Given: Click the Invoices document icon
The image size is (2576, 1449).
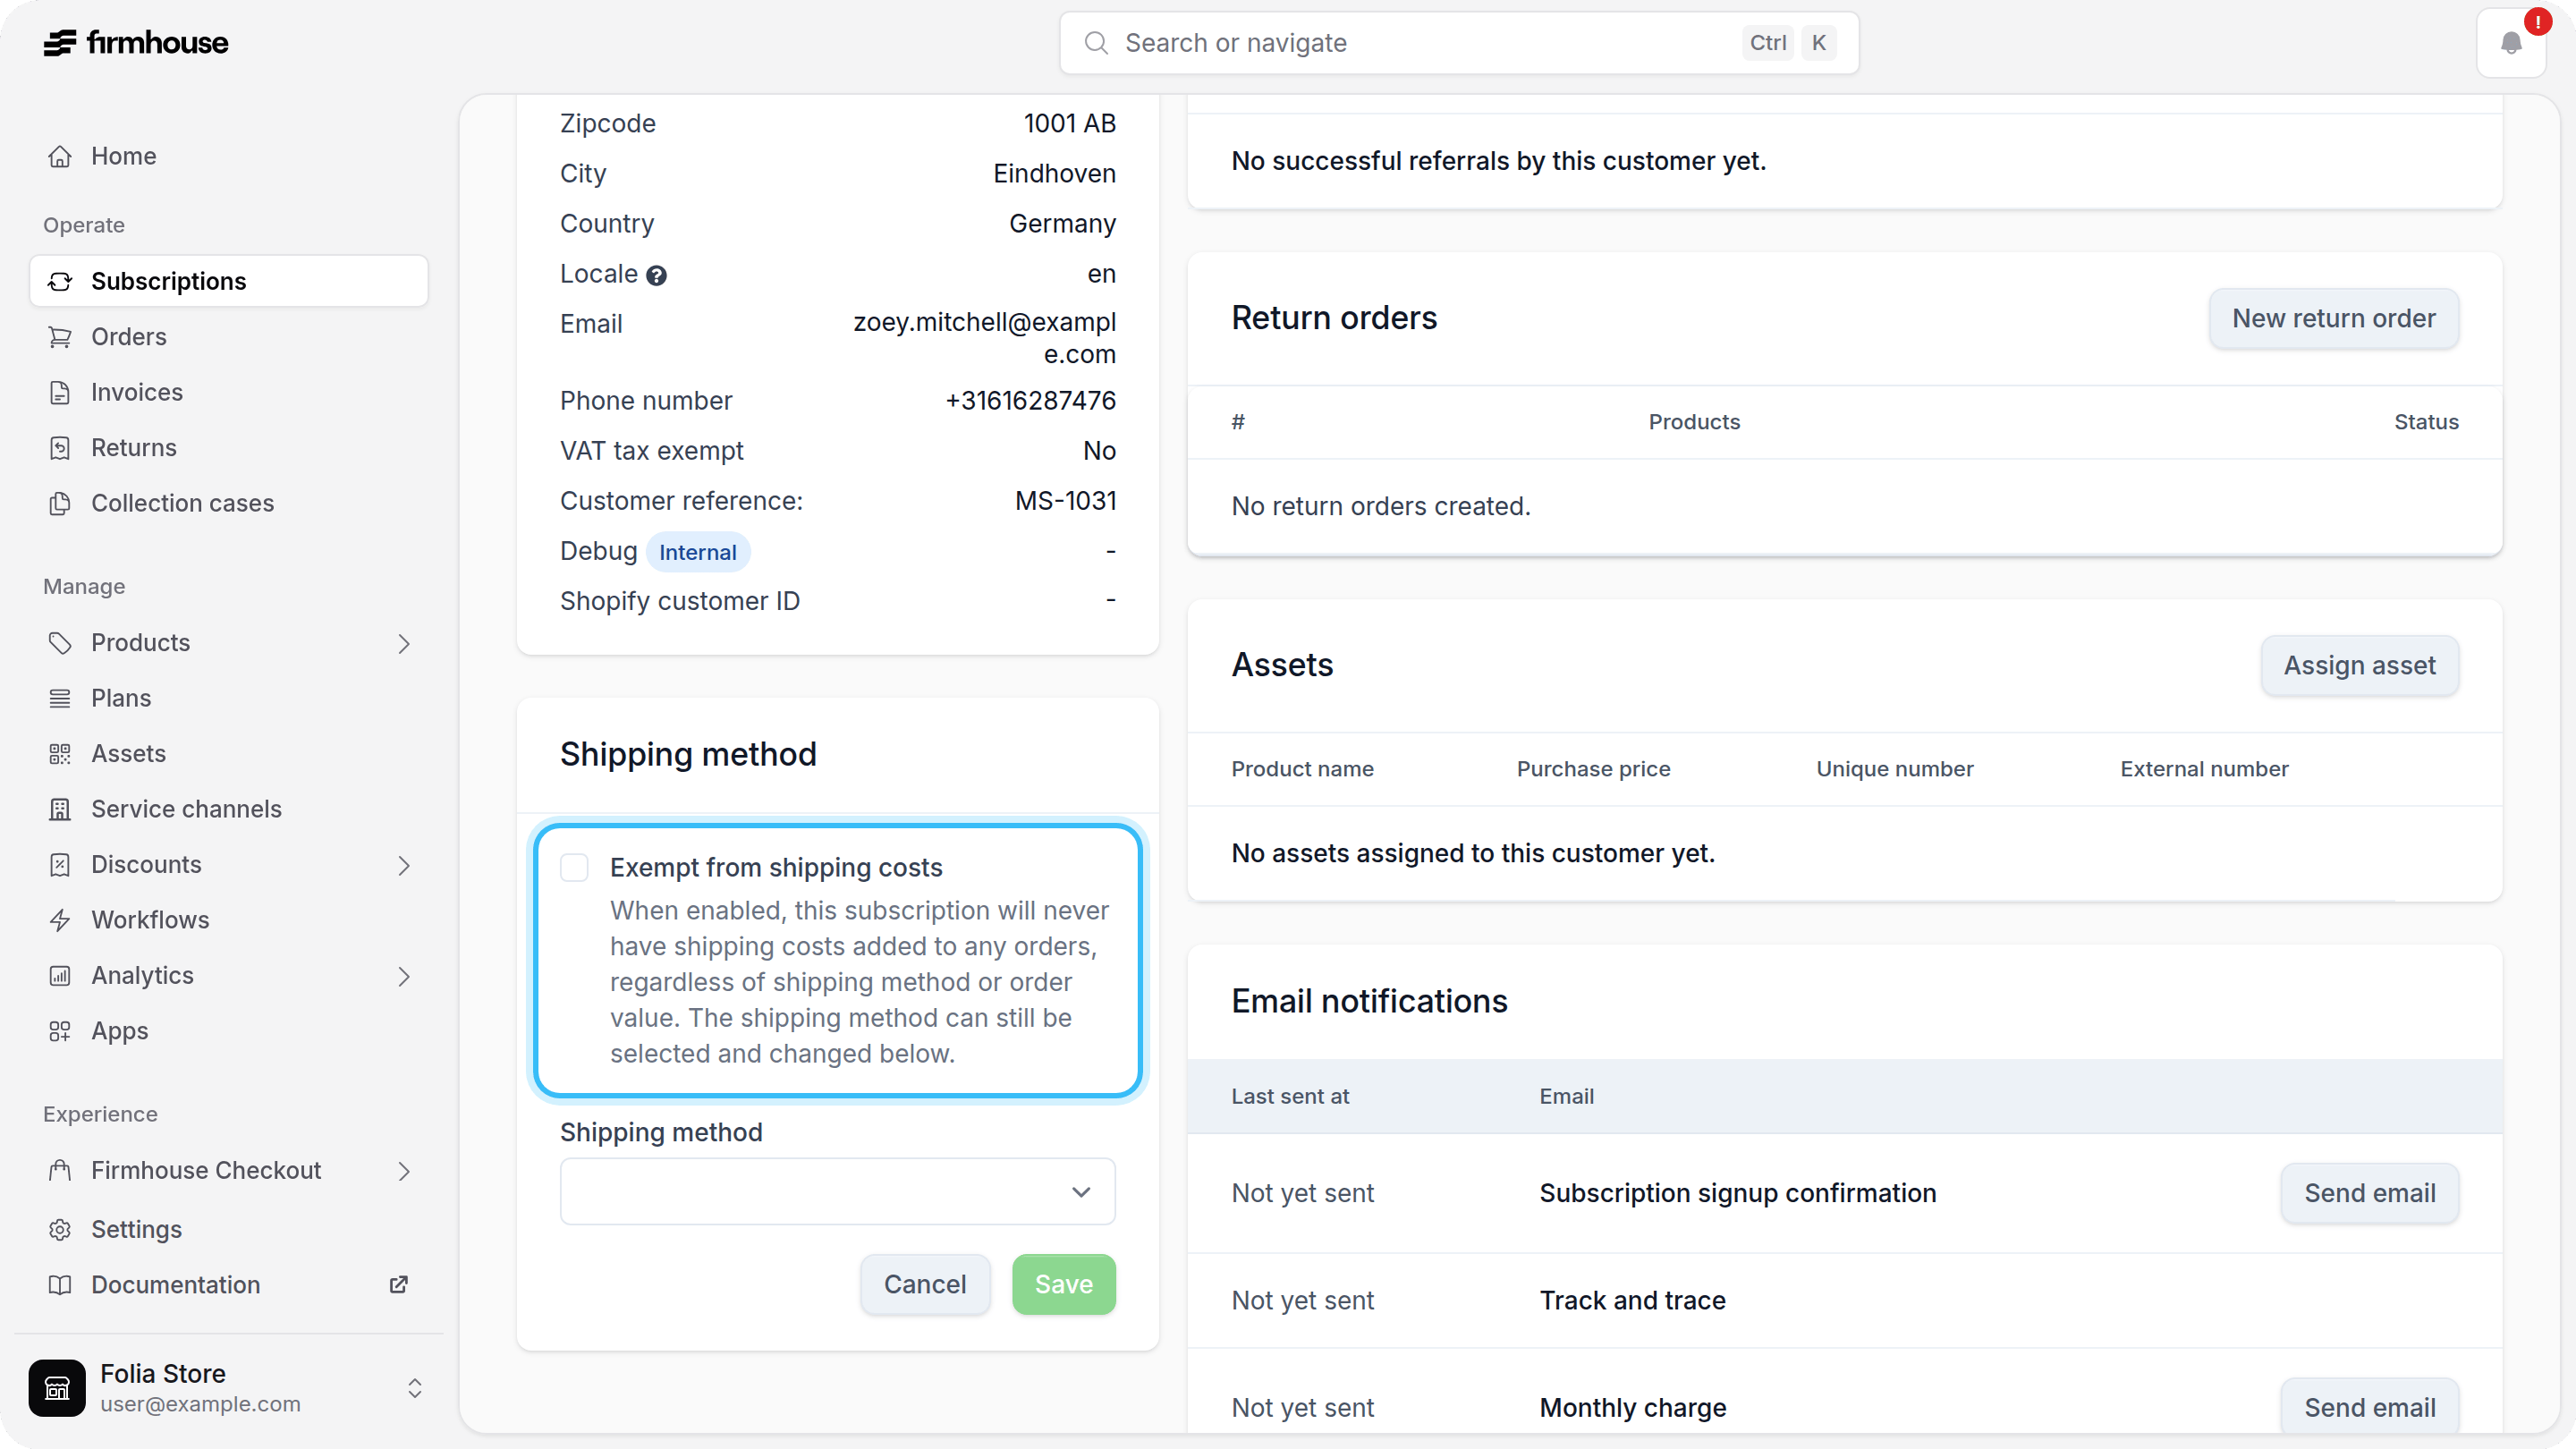Looking at the screenshot, I should pos(60,392).
